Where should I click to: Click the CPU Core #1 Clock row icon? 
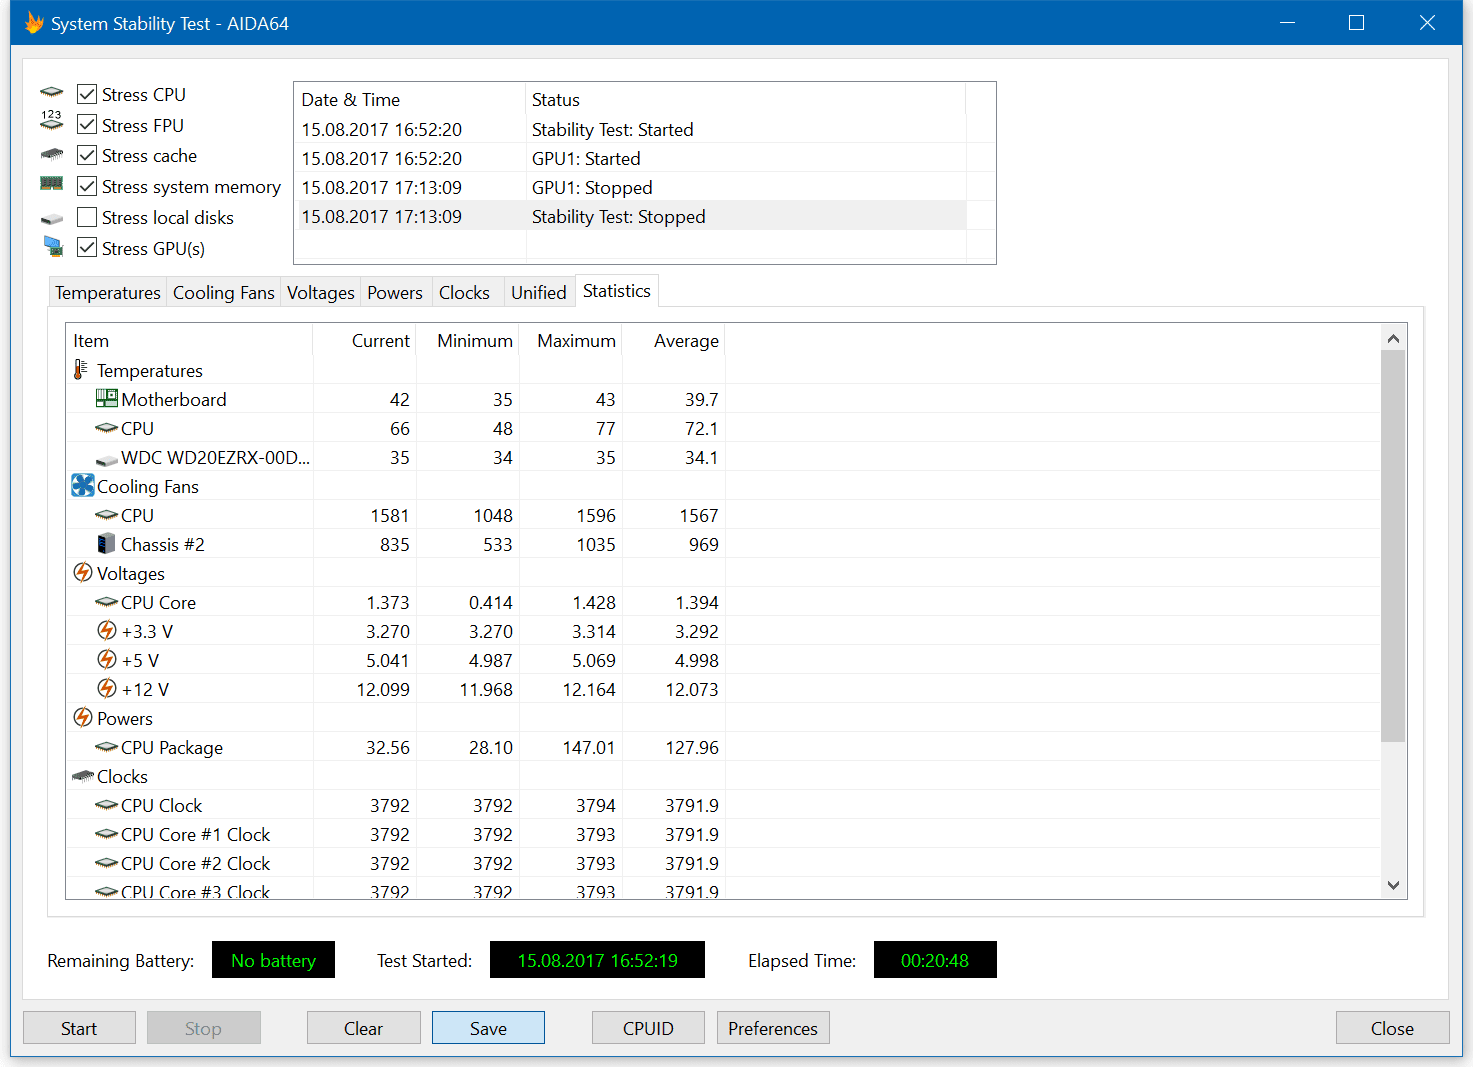(x=107, y=834)
